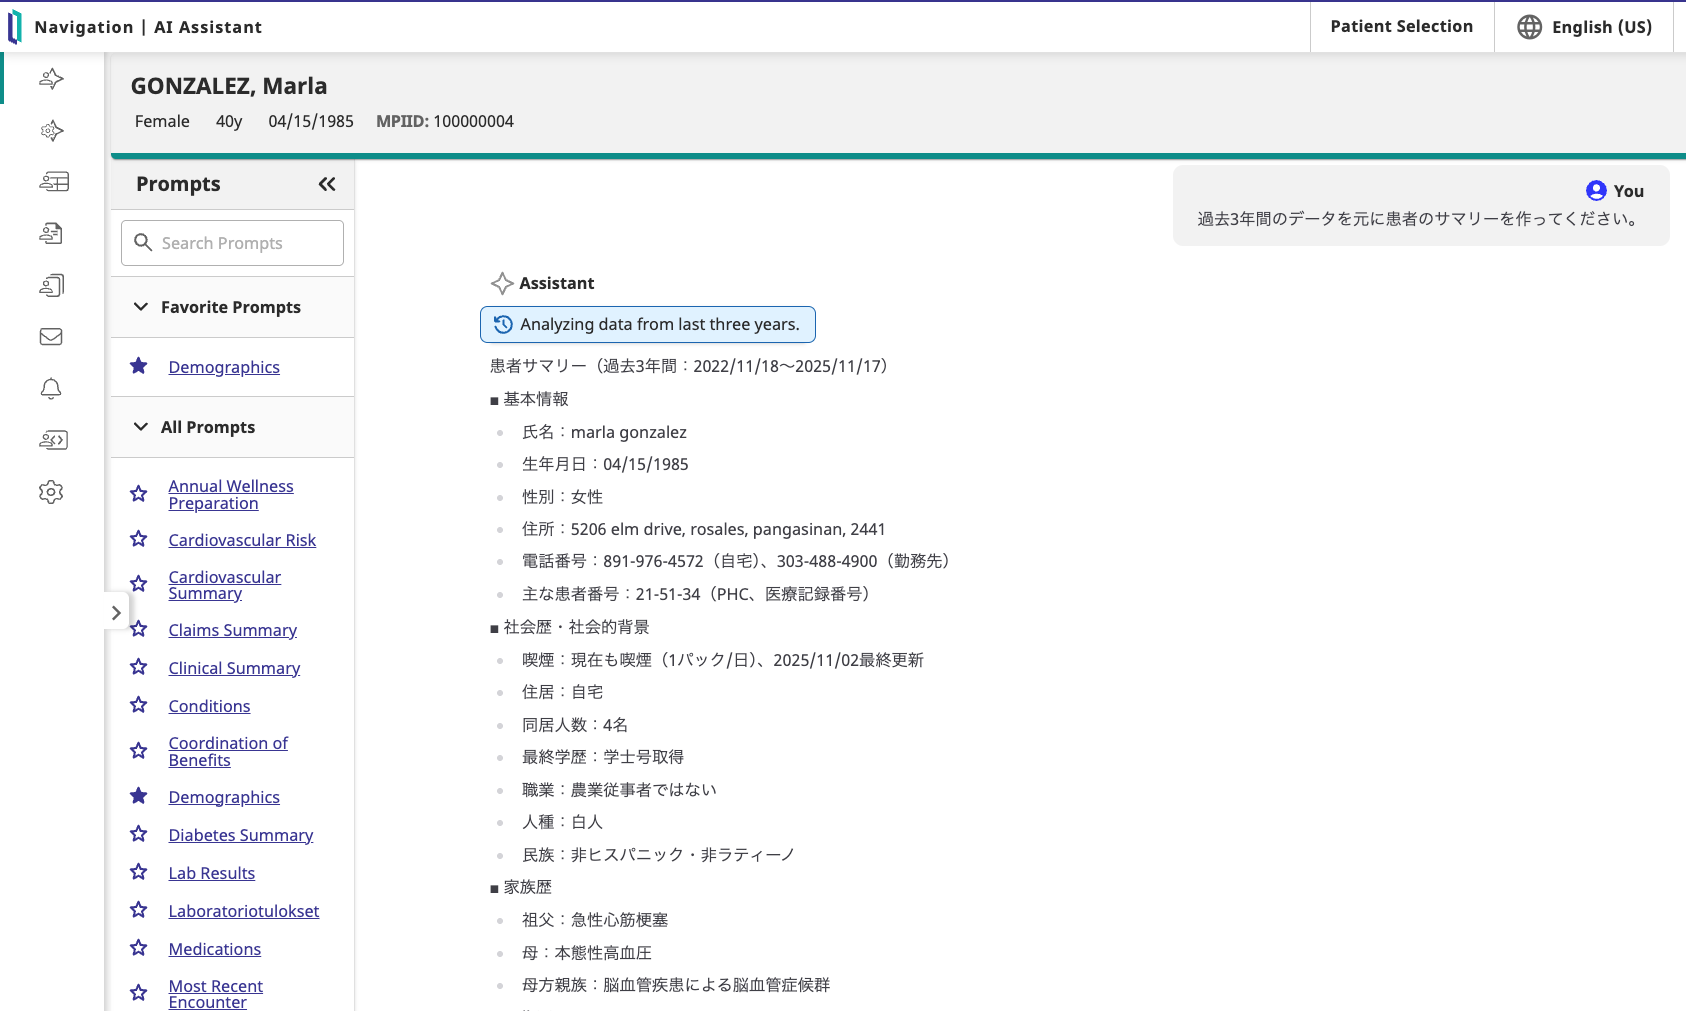The image size is (1686, 1011).
Task: Collapse the Favorite Prompts section
Action: pyautogui.click(x=140, y=306)
